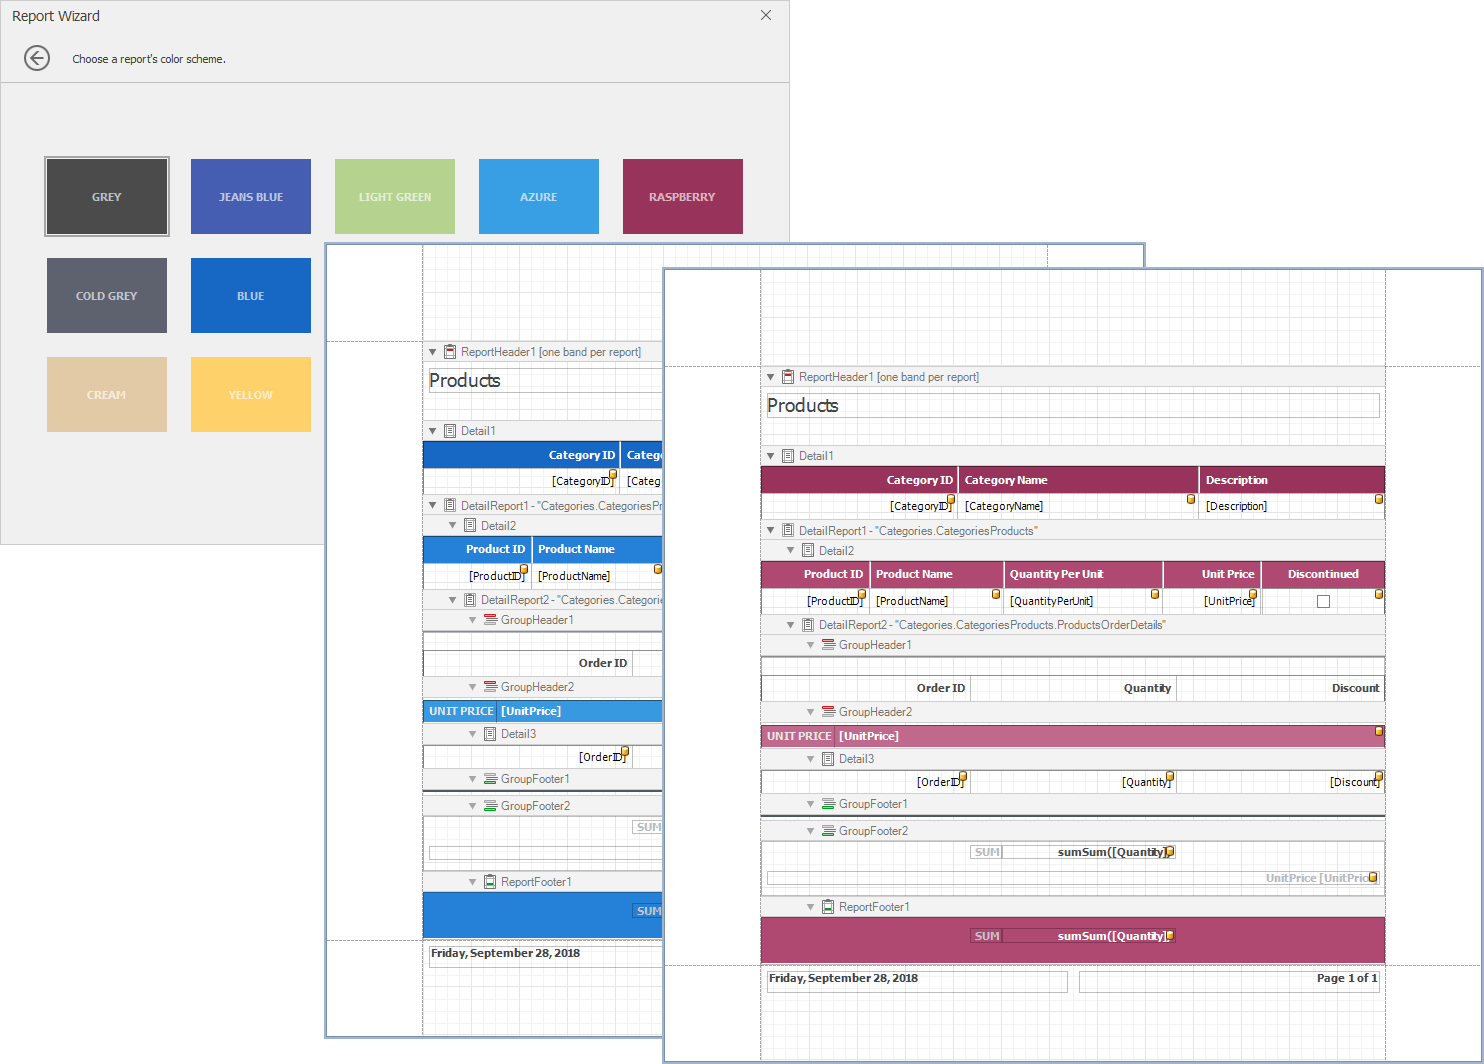The image size is (1484, 1064).
Task: Select date label in raspberry report footer
Action: pos(917,981)
